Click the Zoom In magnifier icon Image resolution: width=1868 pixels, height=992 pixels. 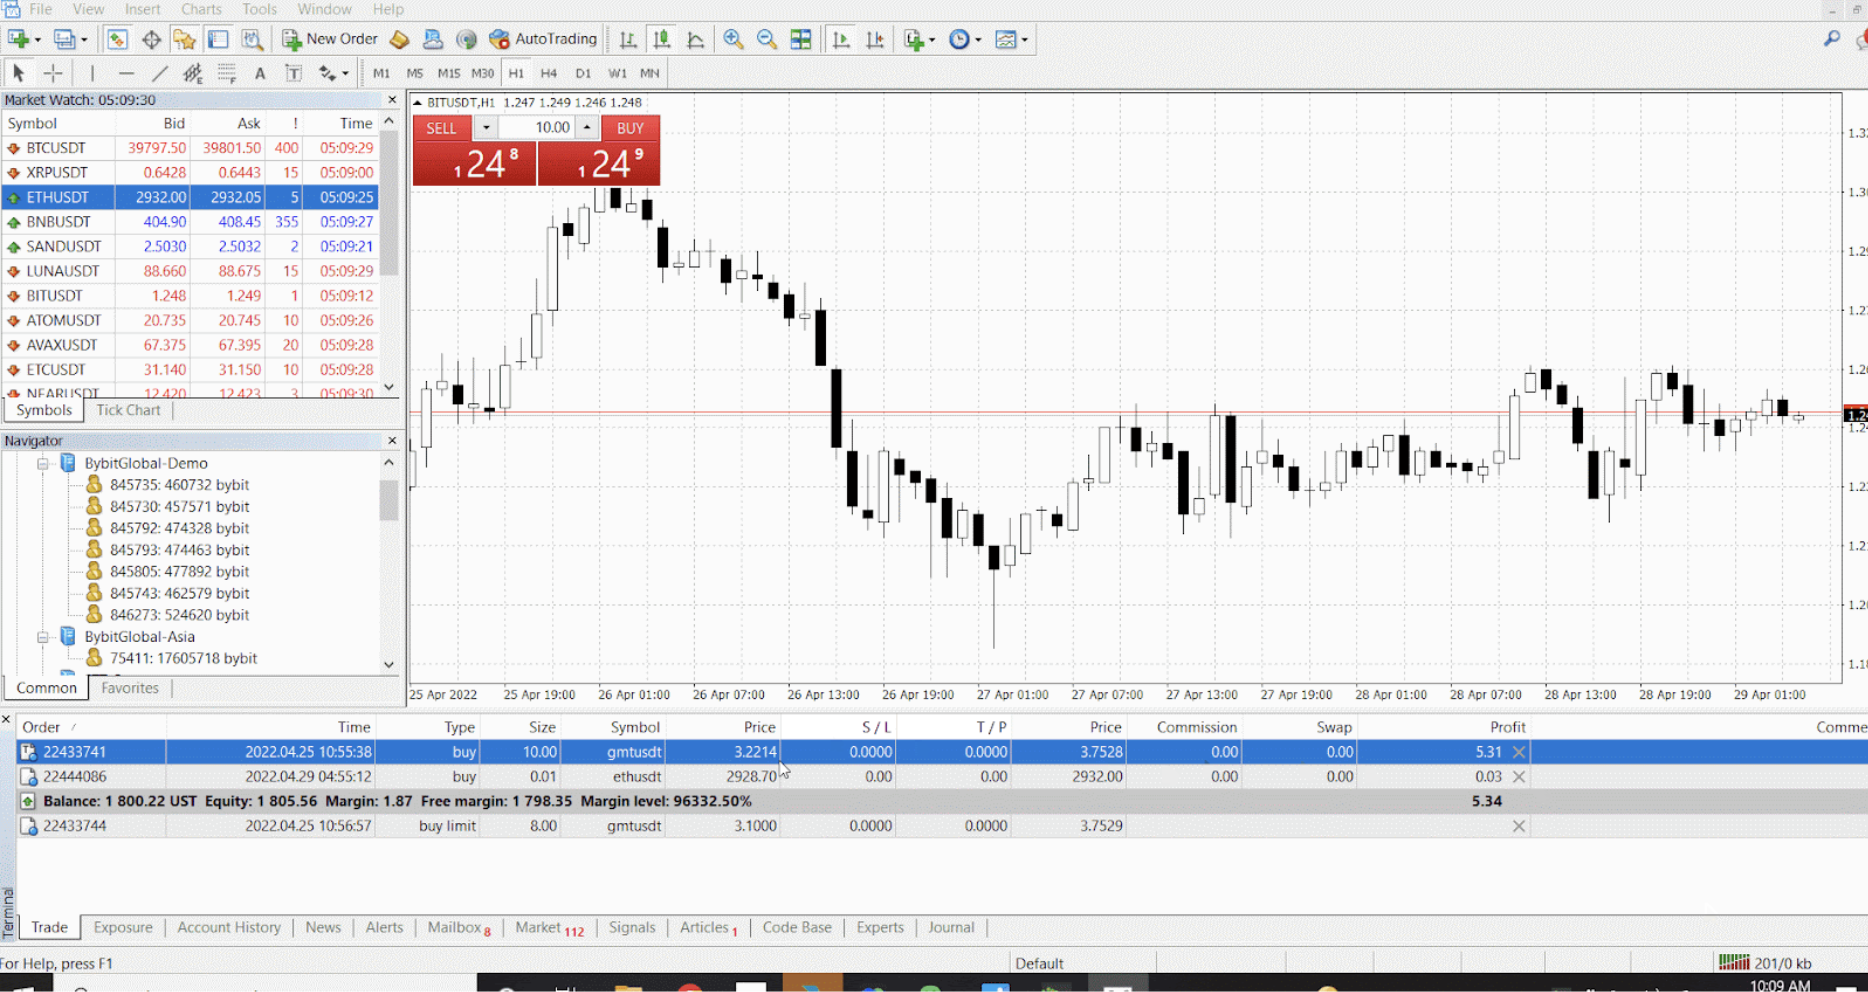(733, 39)
